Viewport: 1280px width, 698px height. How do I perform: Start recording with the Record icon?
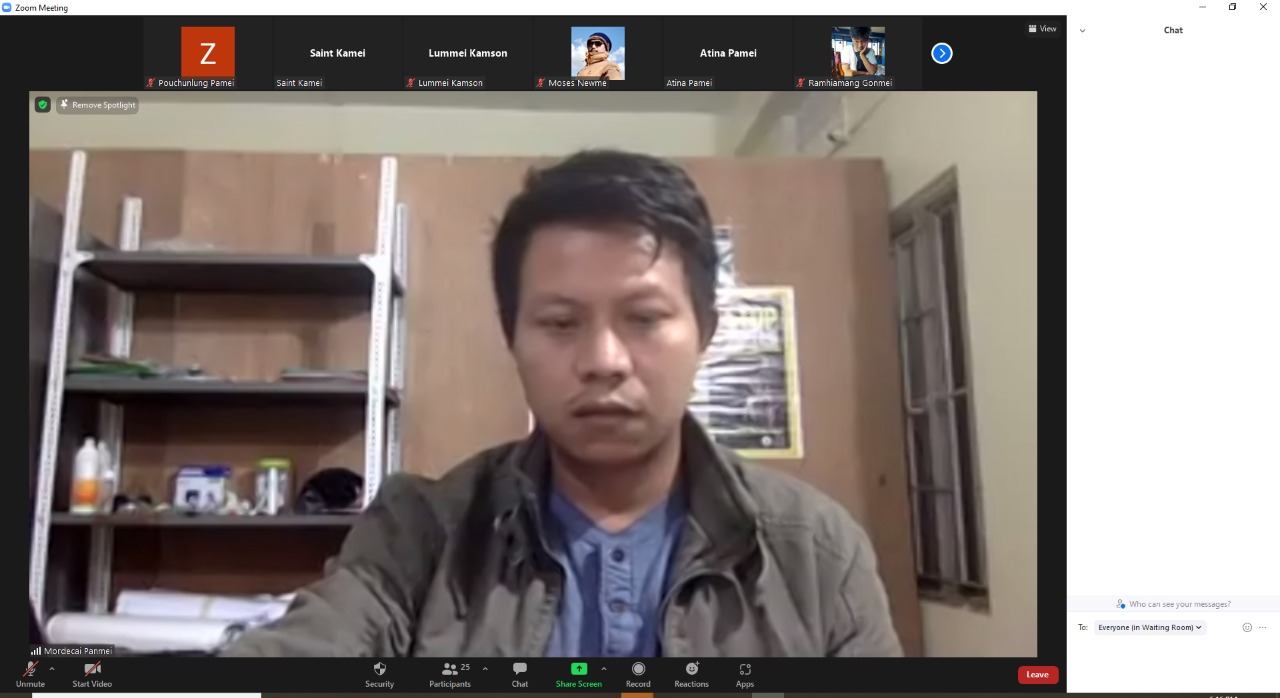tap(638, 669)
